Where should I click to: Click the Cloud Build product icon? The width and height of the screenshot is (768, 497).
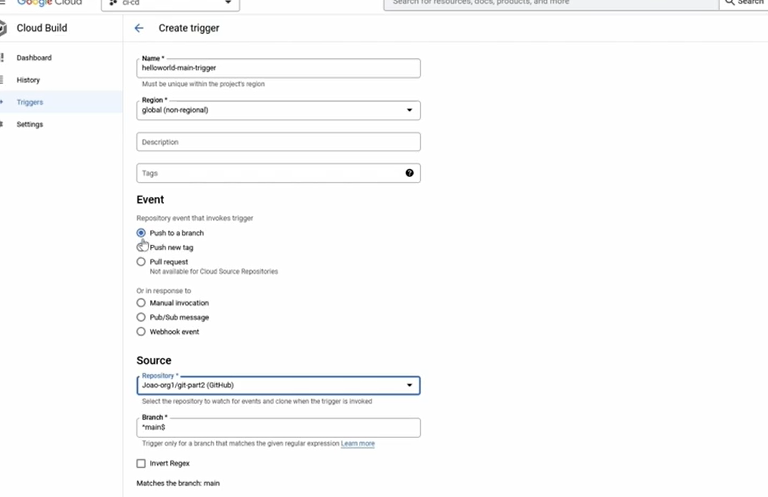25,28
